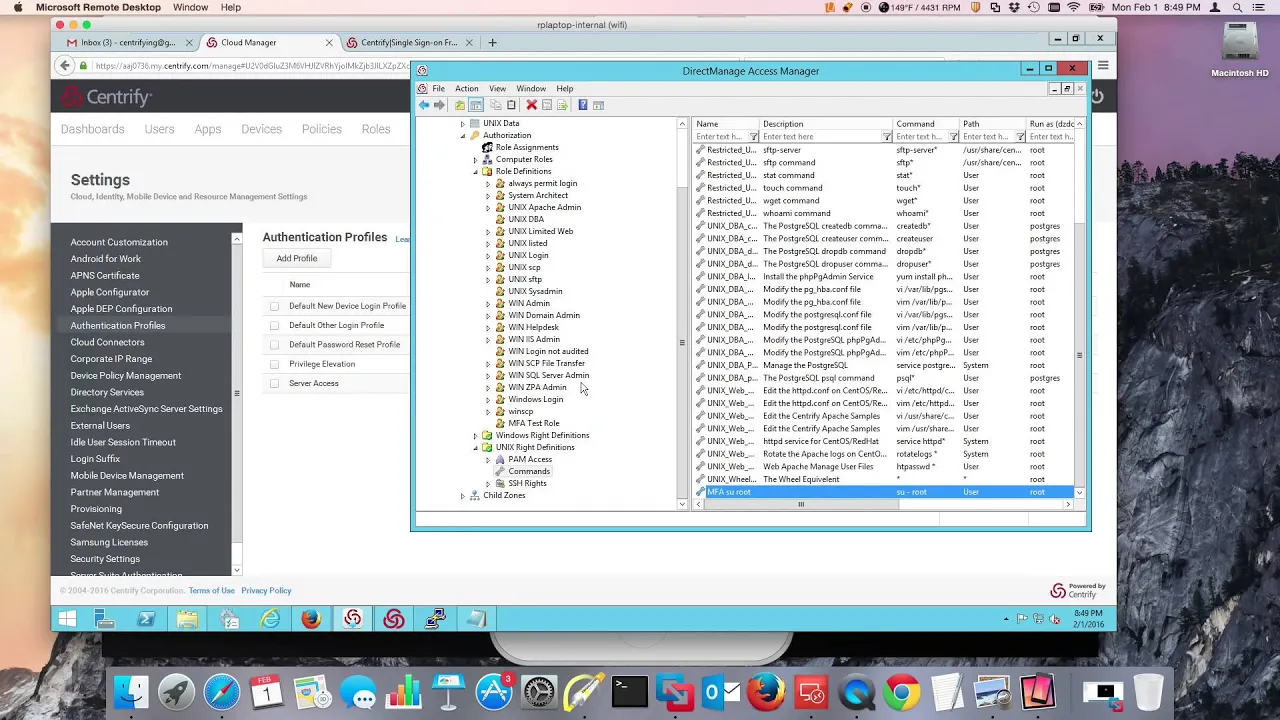
Task: Open PuTTY from the Windows taskbar
Action: click(x=435, y=619)
